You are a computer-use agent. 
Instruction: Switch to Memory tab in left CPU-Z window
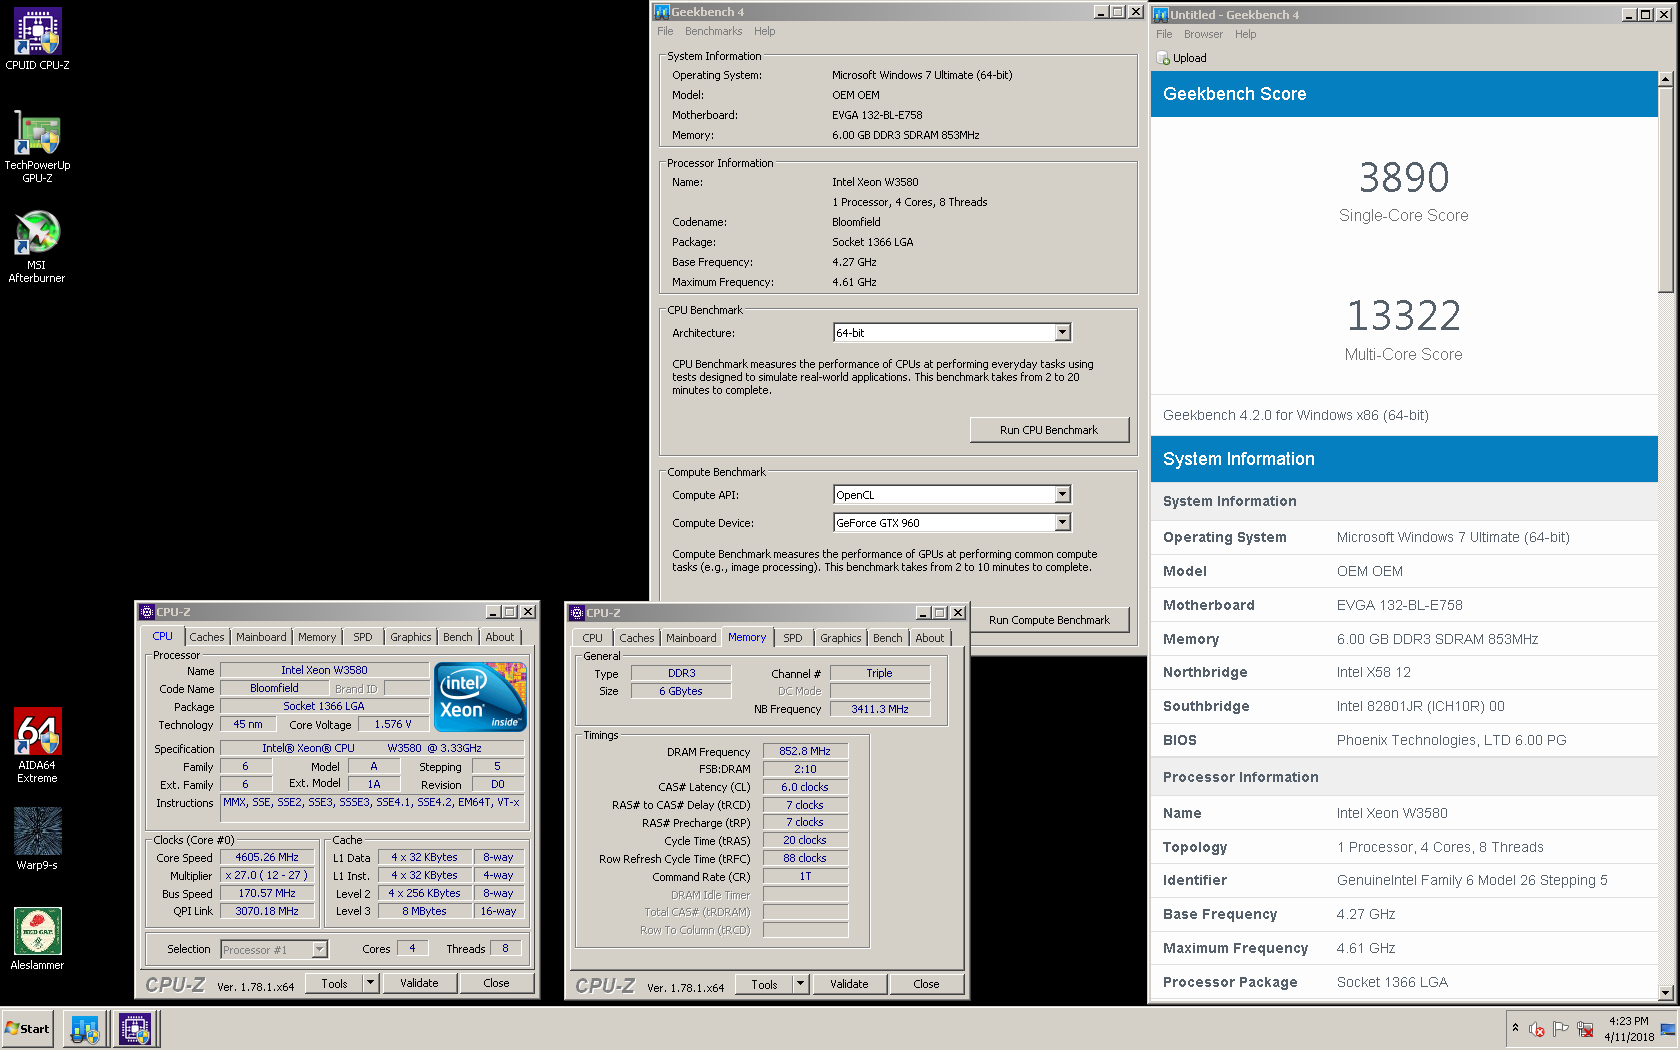pyautogui.click(x=317, y=637)
